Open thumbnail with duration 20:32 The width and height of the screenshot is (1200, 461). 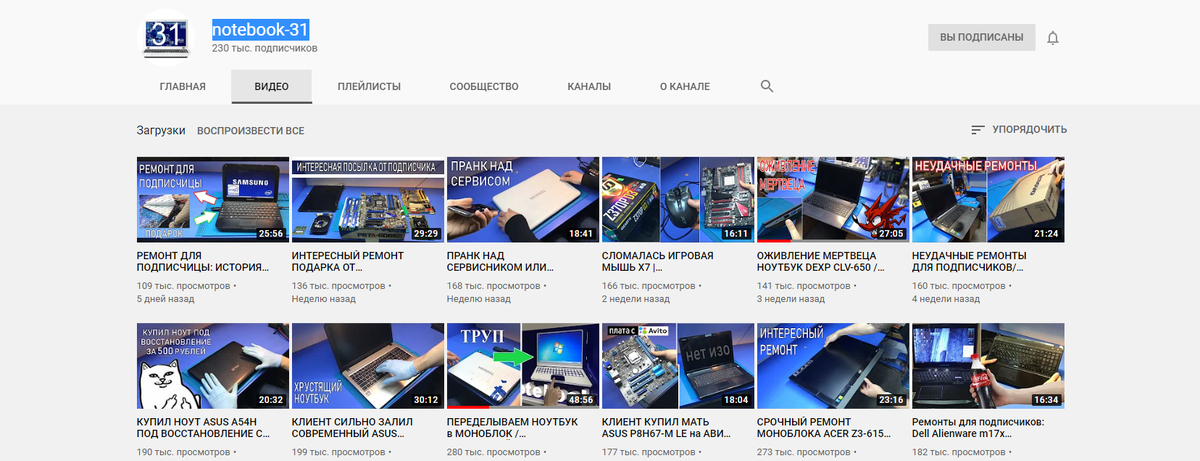click(213, 366)
